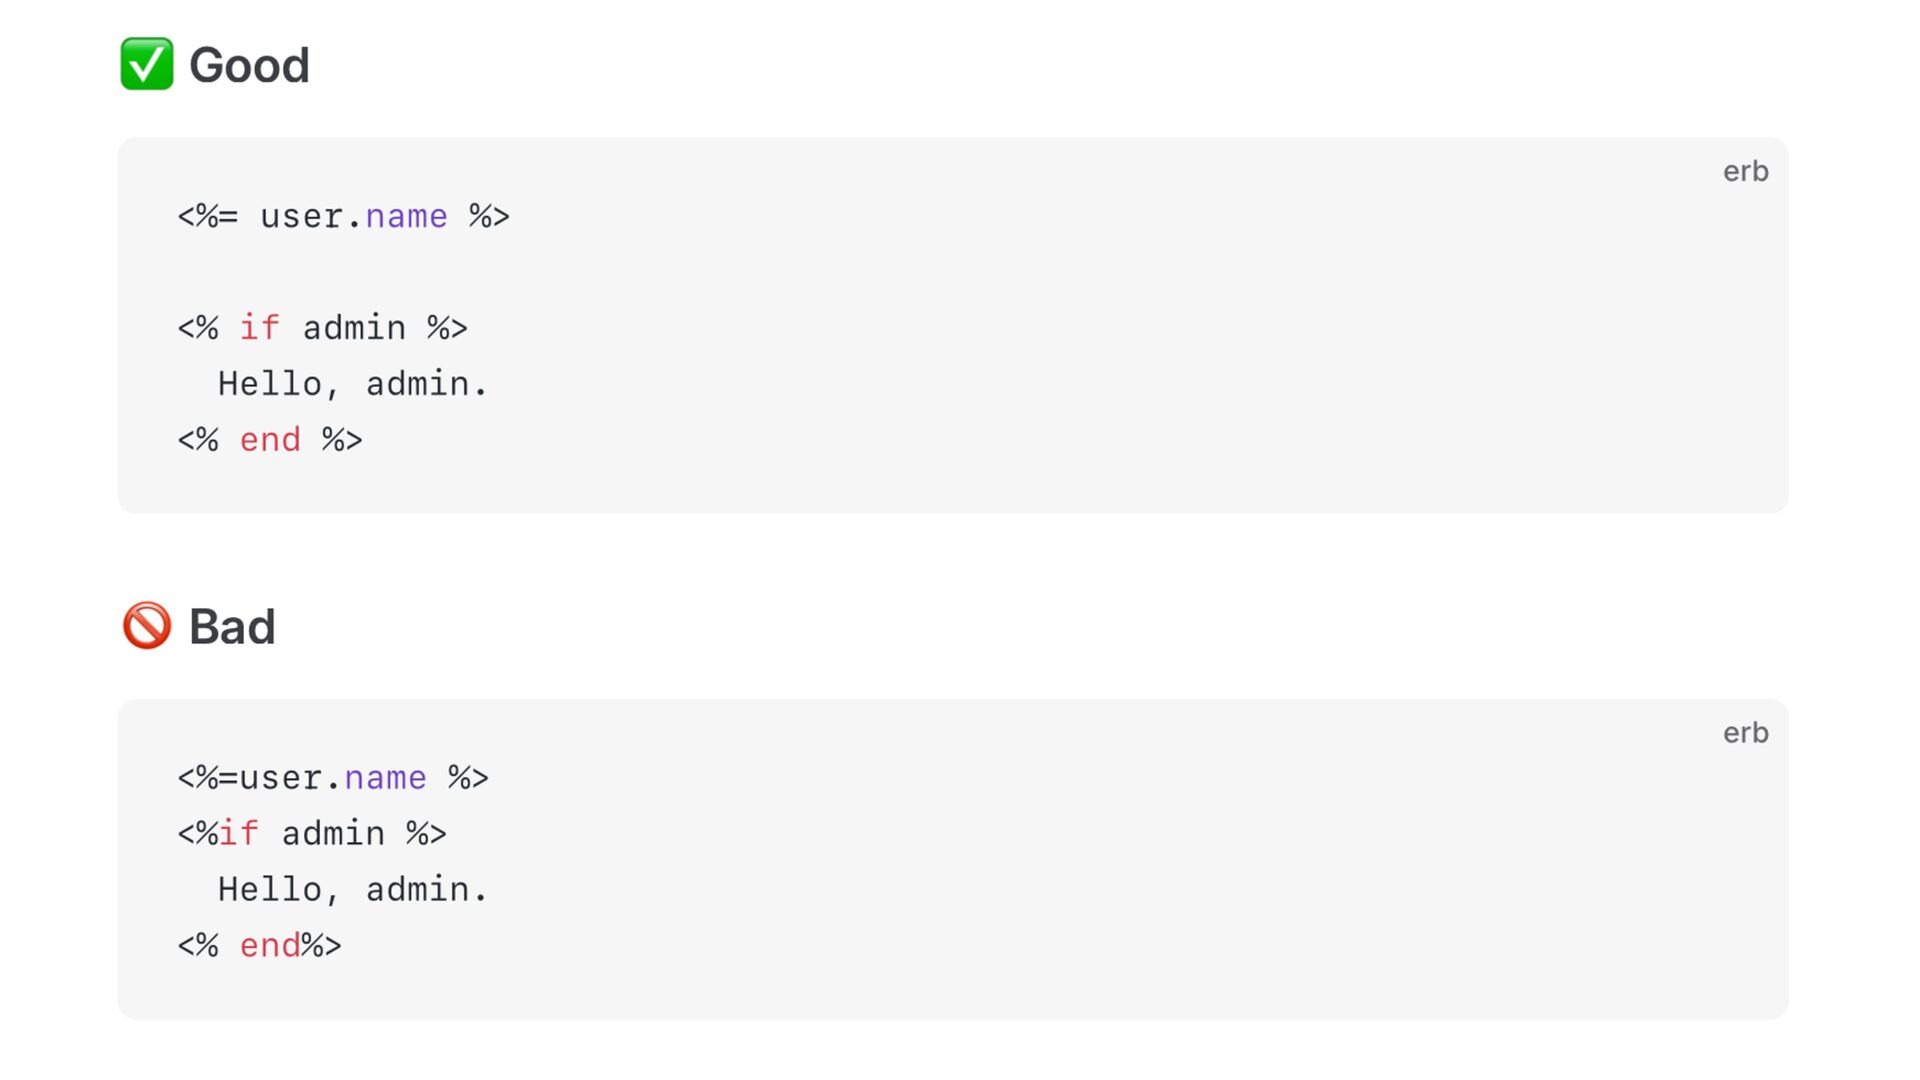Click 'Hello, admin.' line in Bad block
This screenshot has height=1080, width=1920.
point(352,890)
